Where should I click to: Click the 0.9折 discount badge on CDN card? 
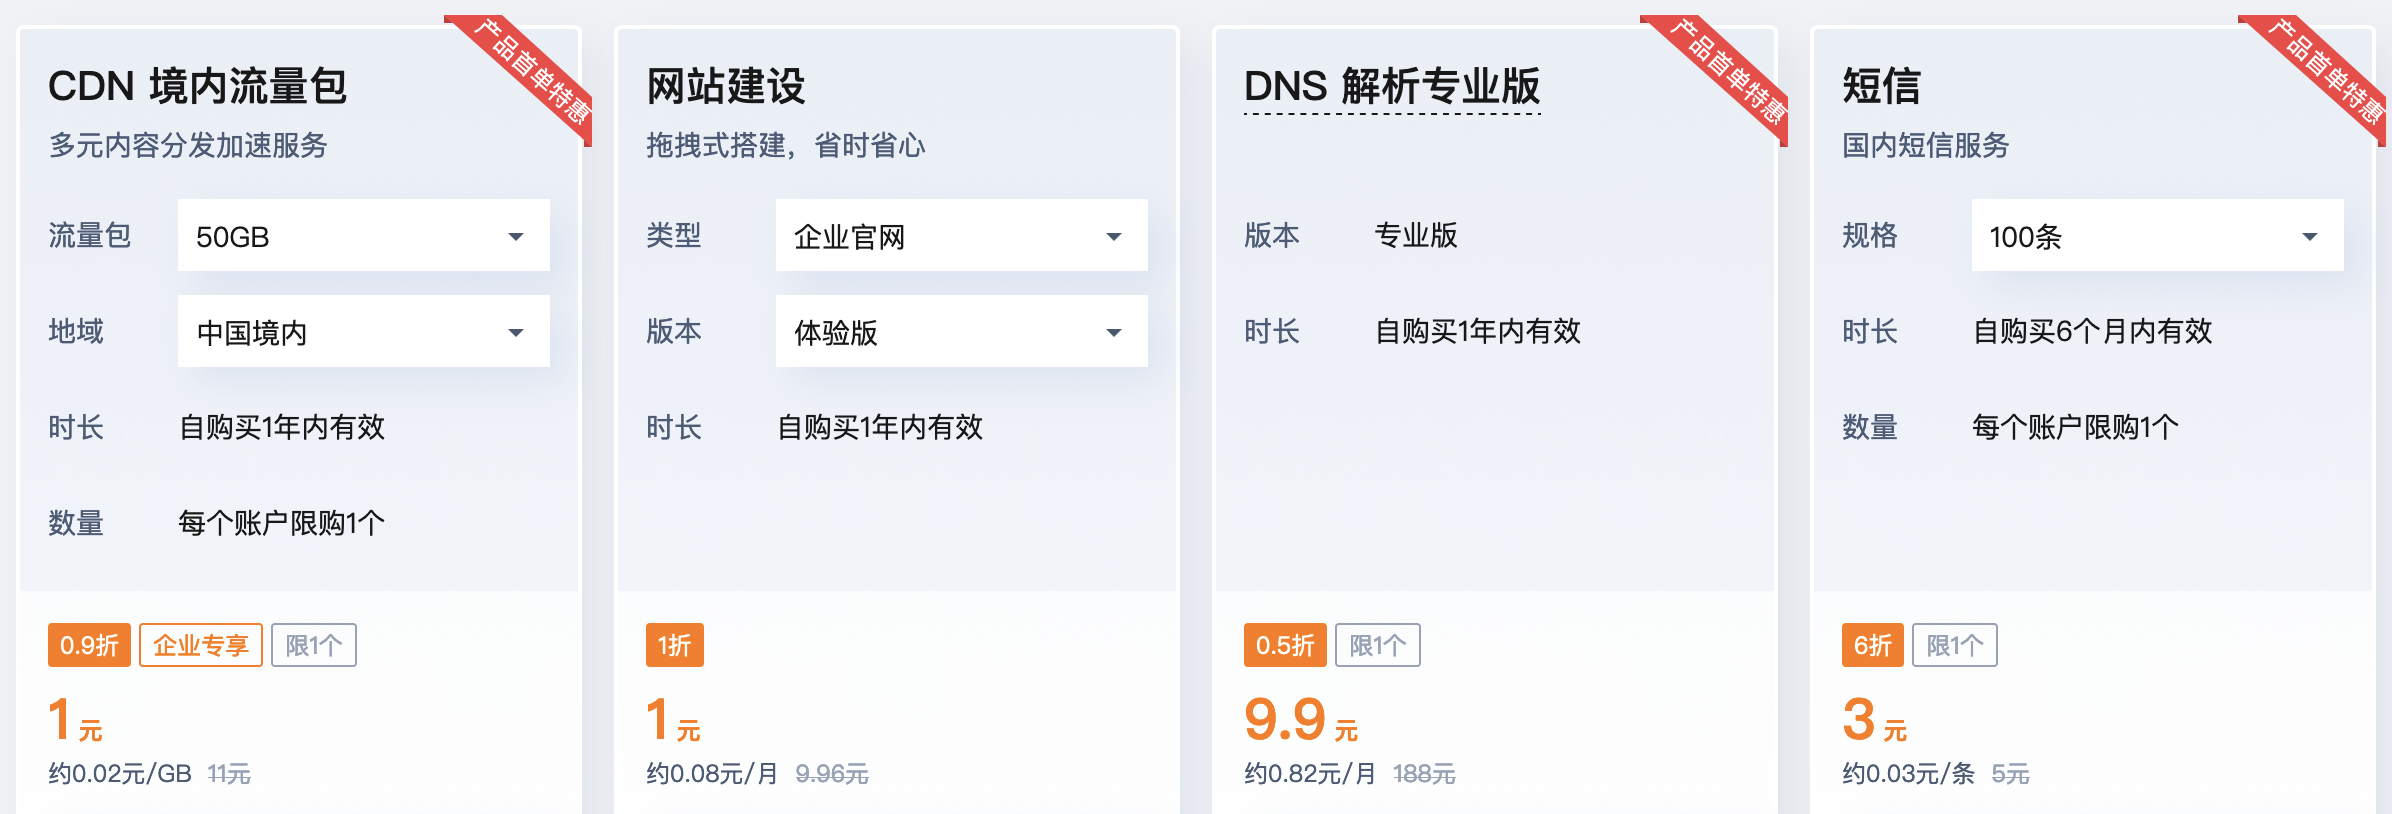point(89,645)
